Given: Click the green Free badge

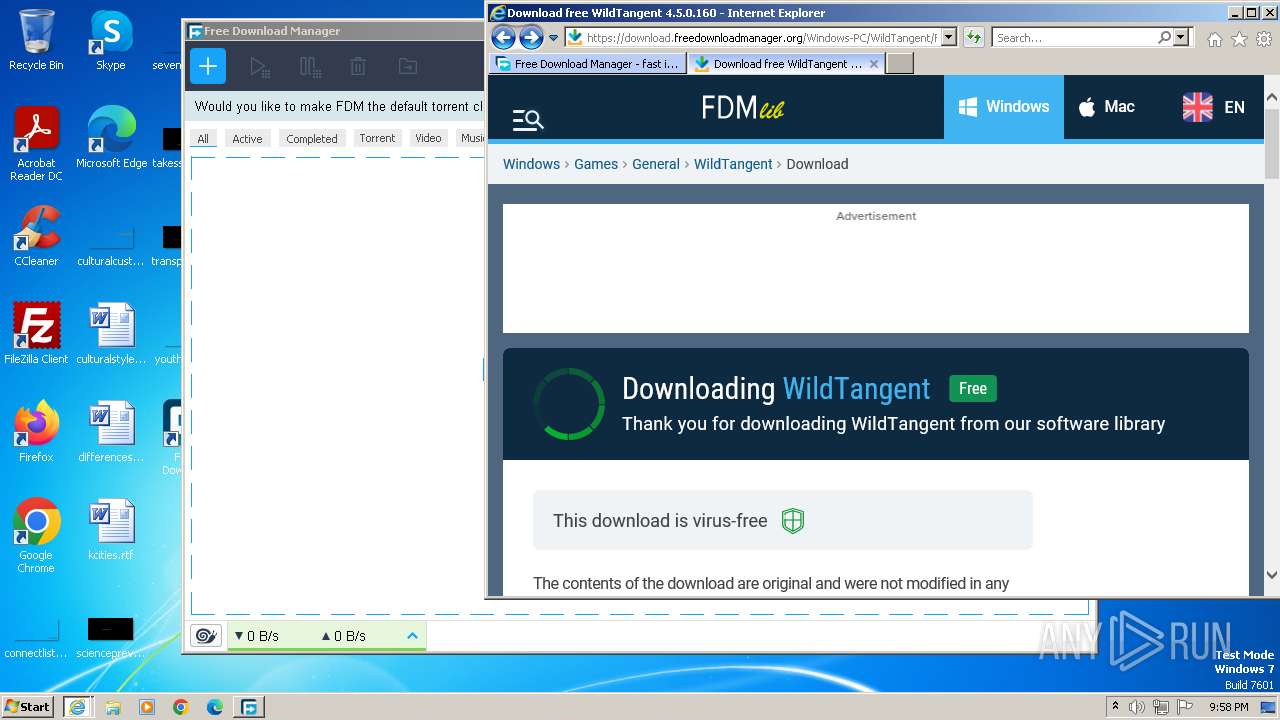Looking at the screenshot, I should [x=973, y=389].
